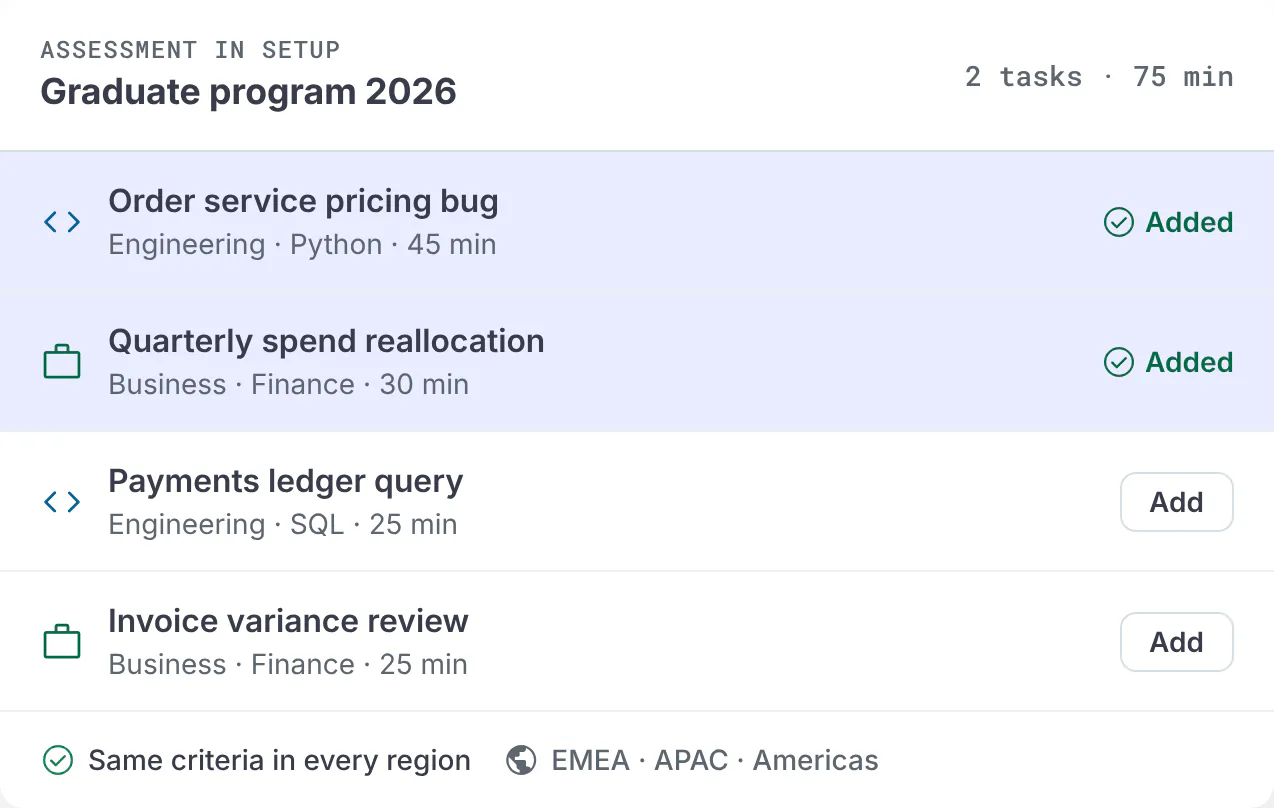Add Invoice variance review to assessment

[x=1176, y=642]
